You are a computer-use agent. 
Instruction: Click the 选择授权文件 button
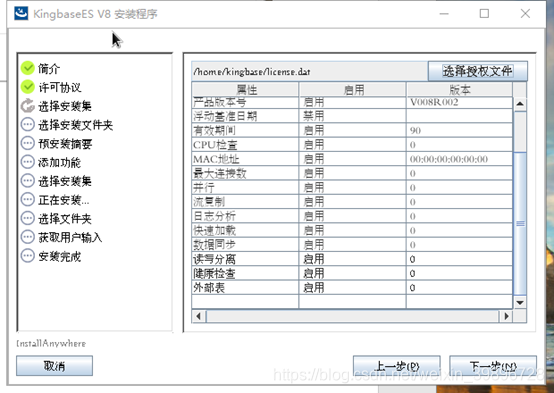point(478,71)
